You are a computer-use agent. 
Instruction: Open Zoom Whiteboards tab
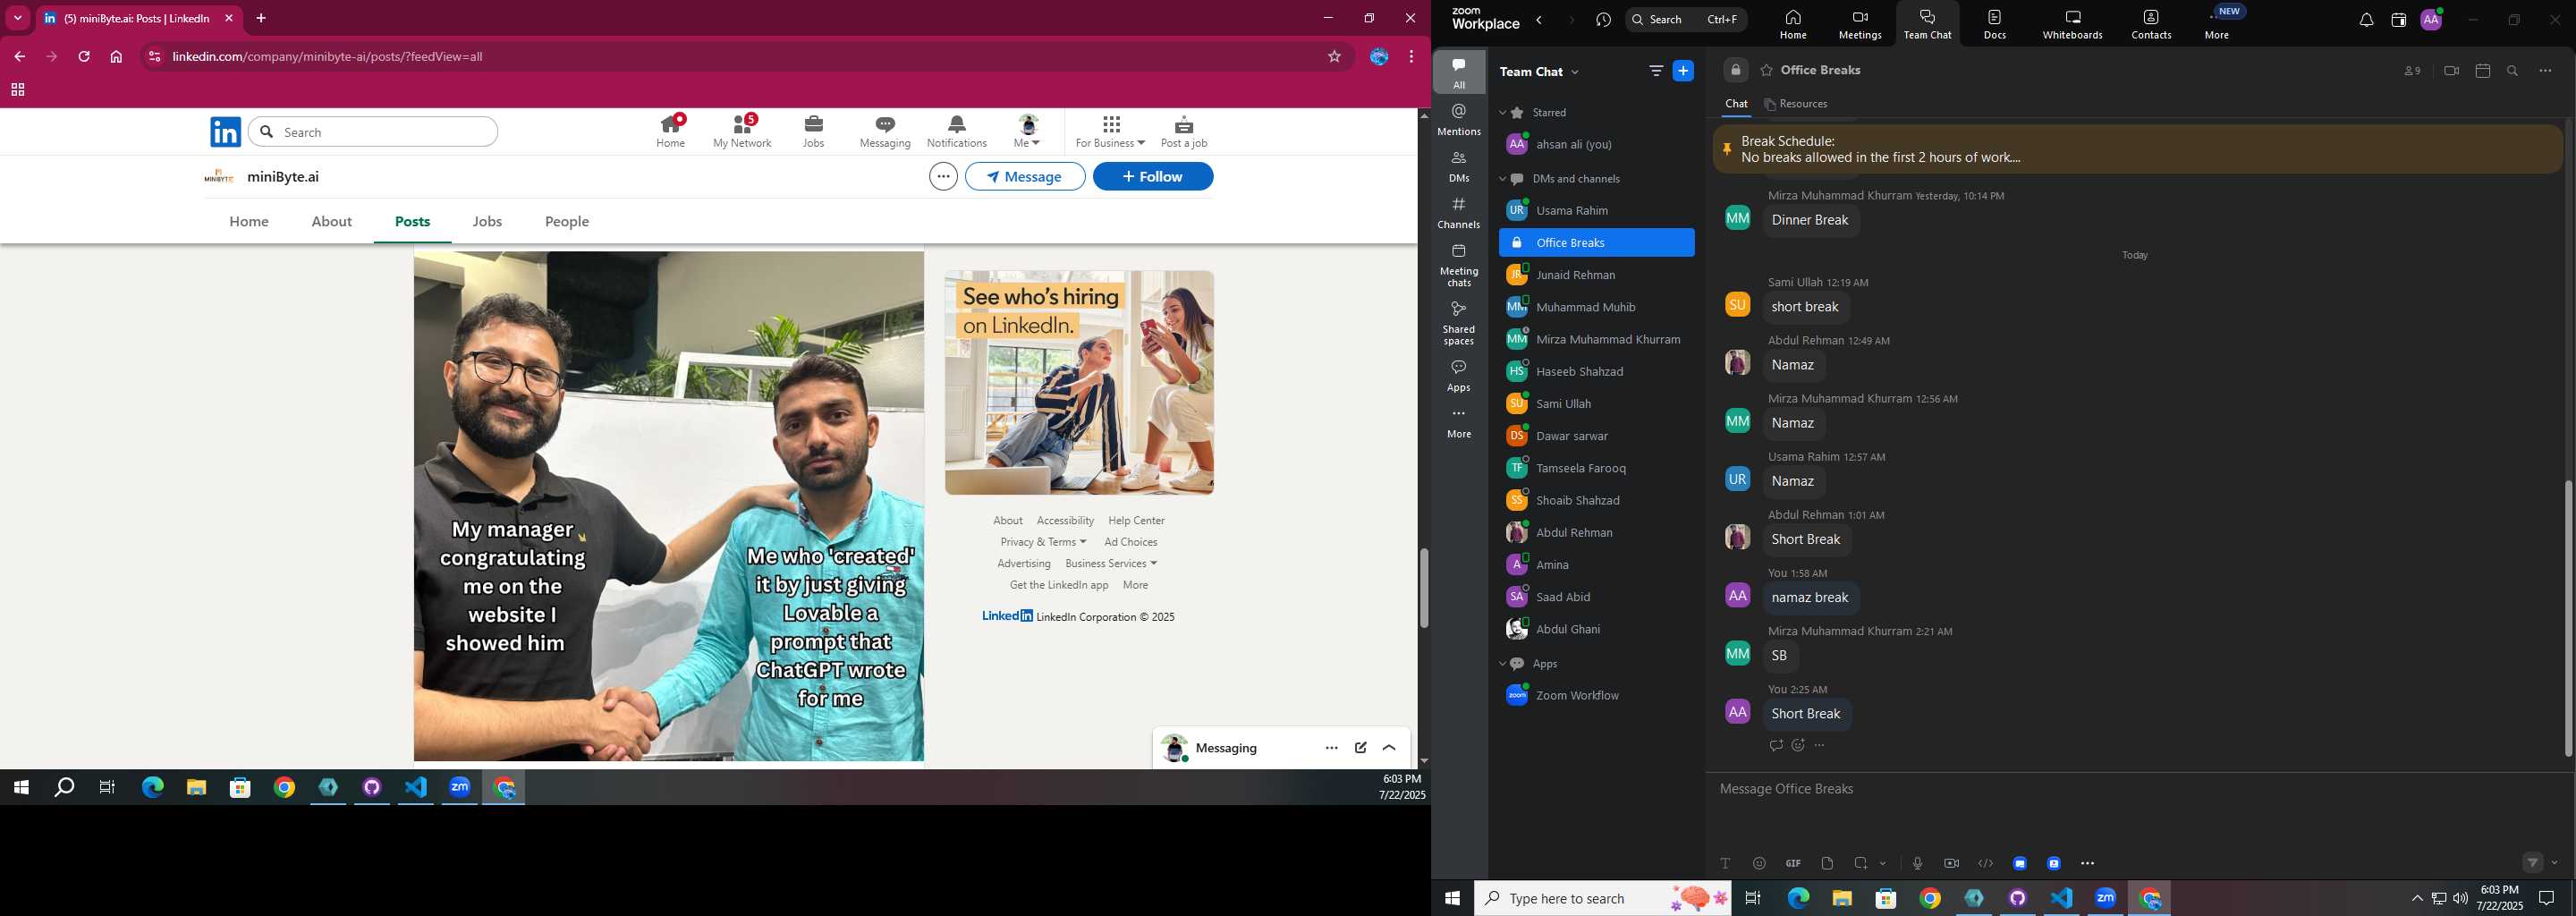2072,24
